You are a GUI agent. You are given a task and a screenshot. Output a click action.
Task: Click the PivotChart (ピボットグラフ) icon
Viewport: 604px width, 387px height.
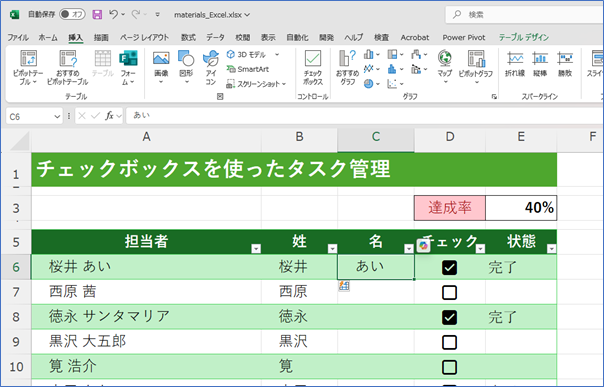[x=476, y=59]
